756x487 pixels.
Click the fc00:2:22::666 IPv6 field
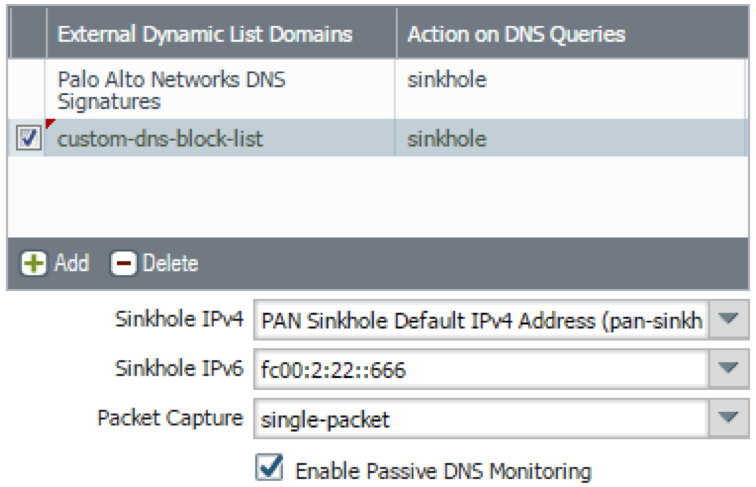(x=480, y=370)
